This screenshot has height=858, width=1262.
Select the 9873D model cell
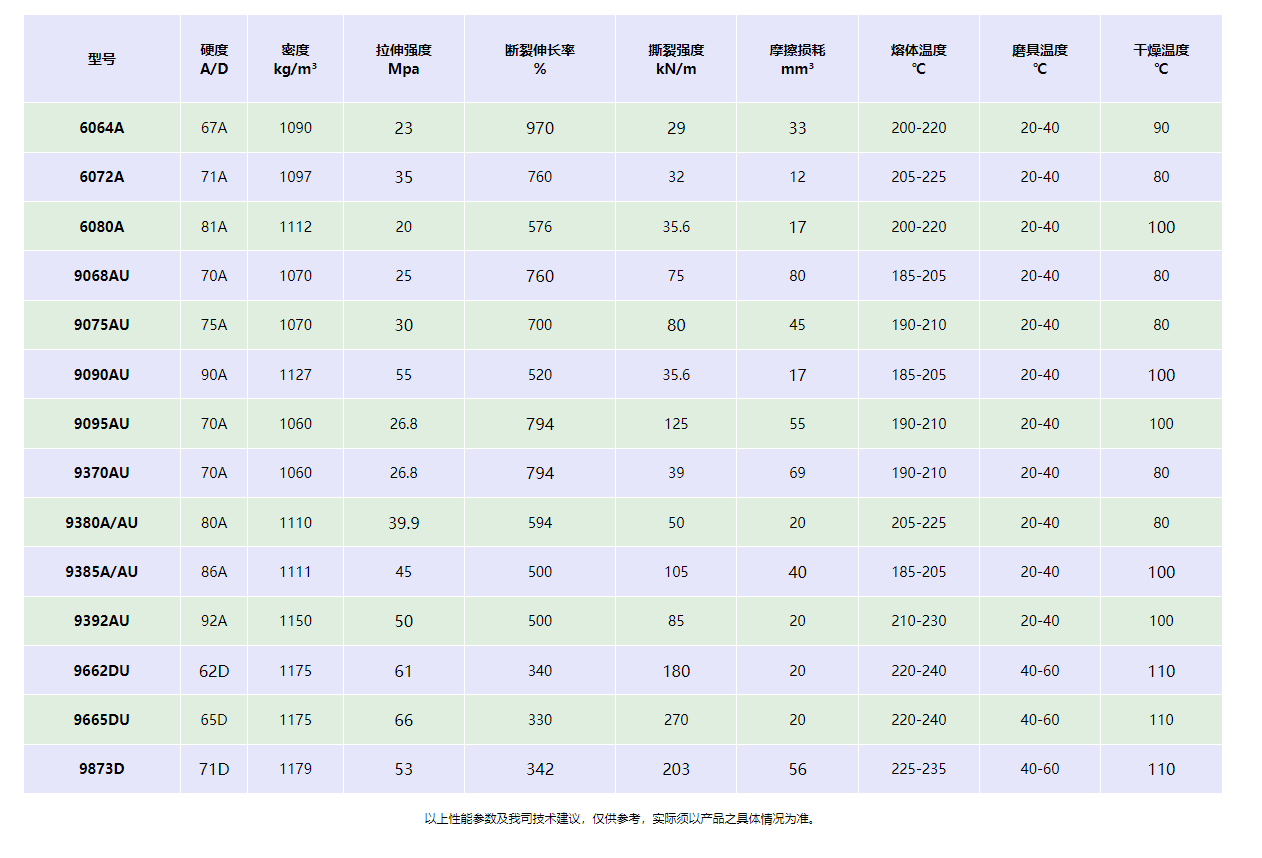tap(101, 769)
